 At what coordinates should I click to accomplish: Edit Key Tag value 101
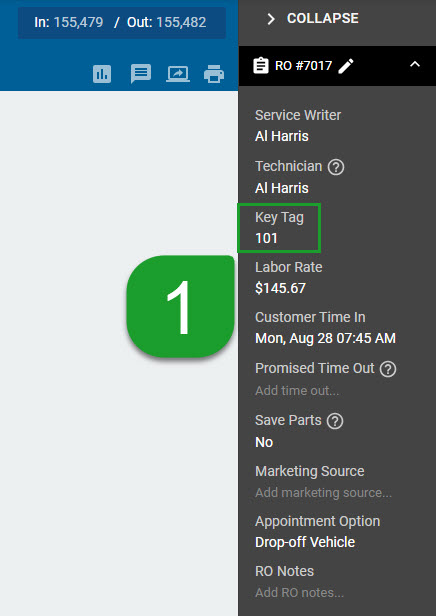click(x=266, y=238)
